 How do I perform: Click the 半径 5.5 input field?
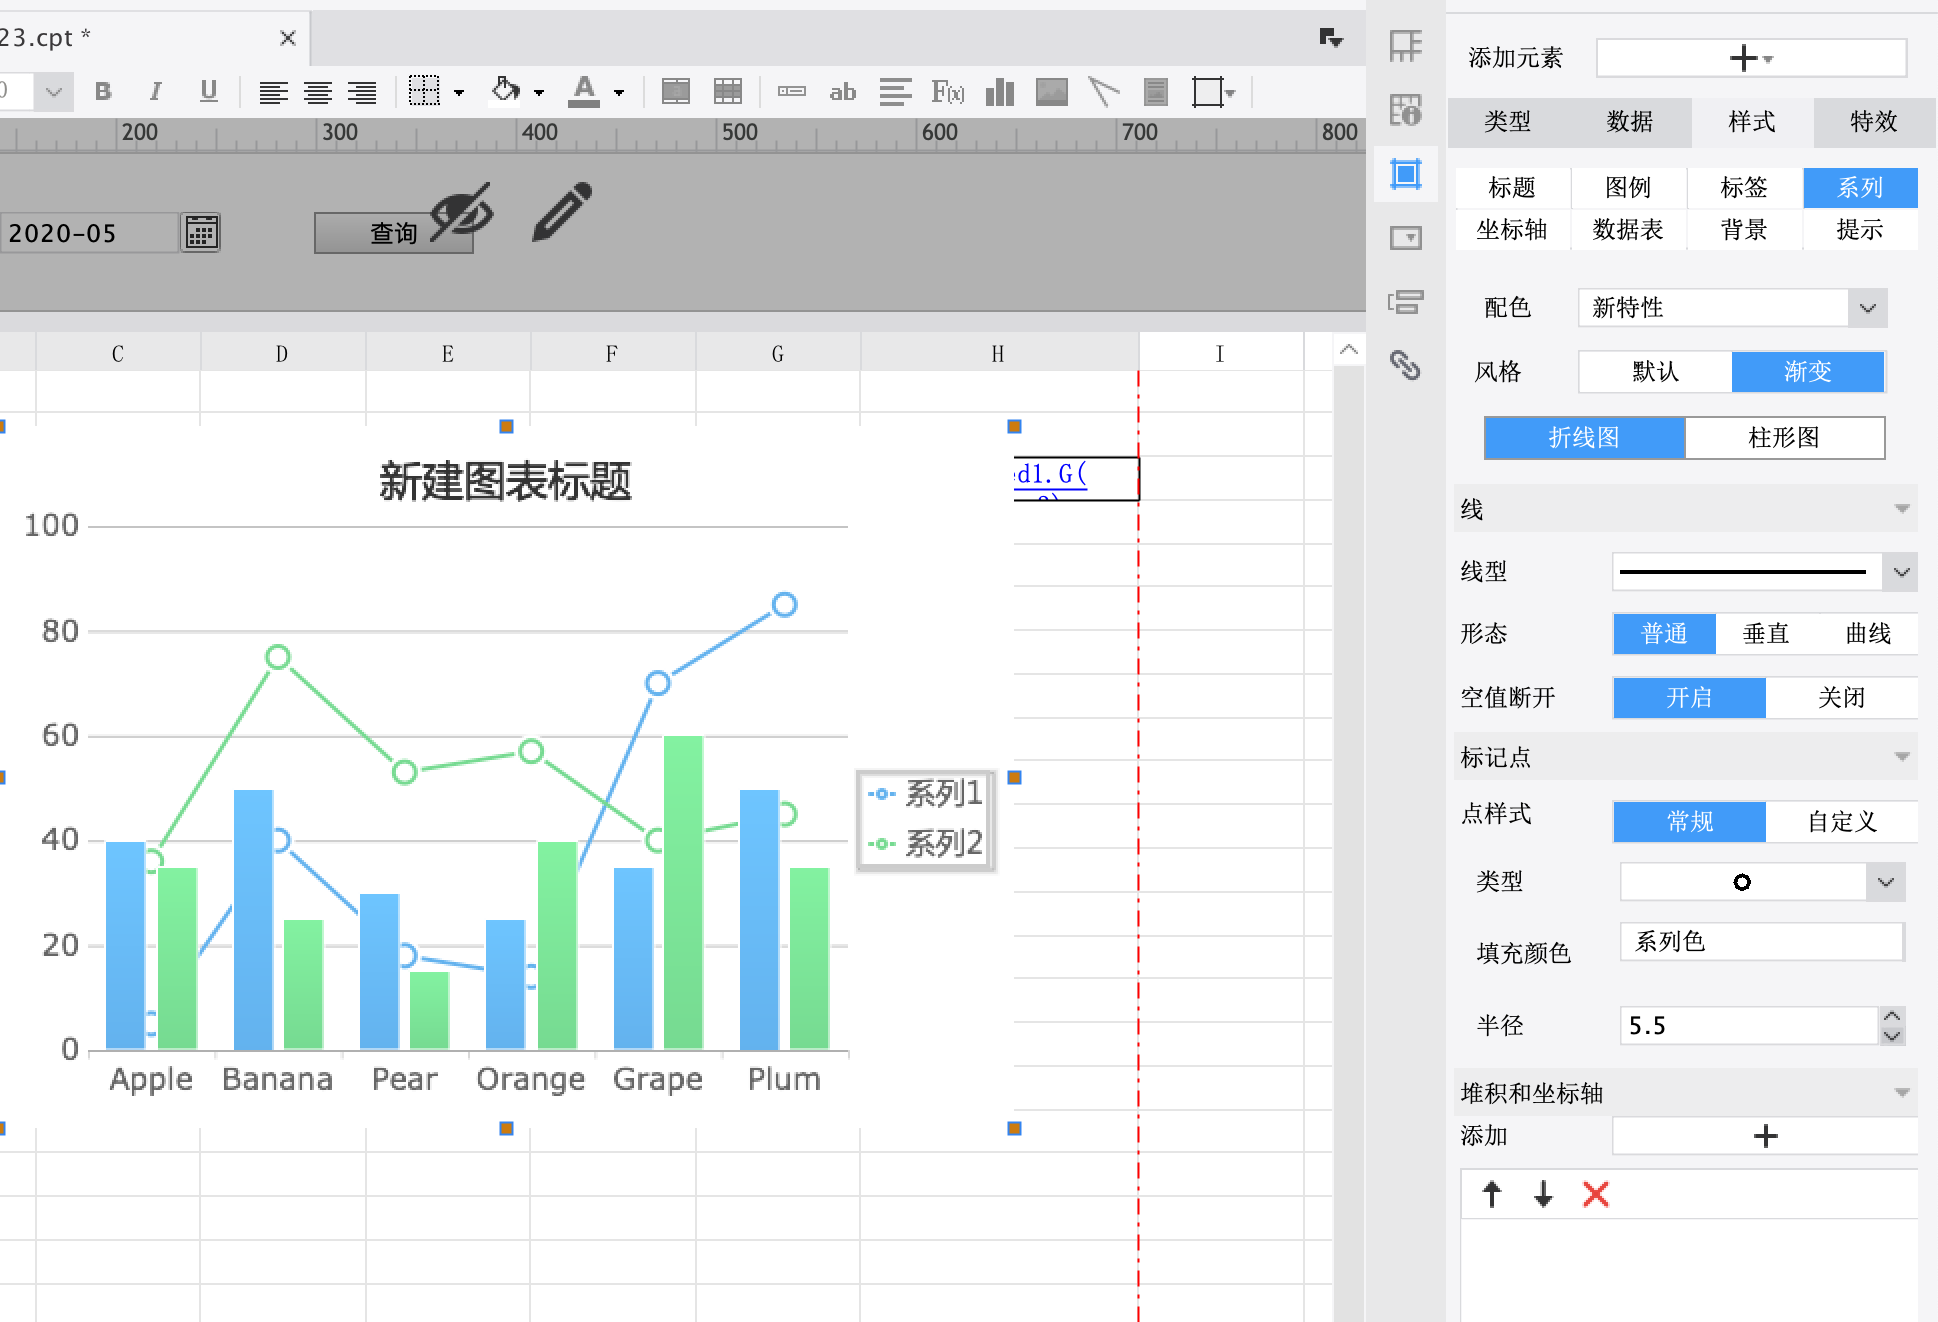coord(1749,1026)
